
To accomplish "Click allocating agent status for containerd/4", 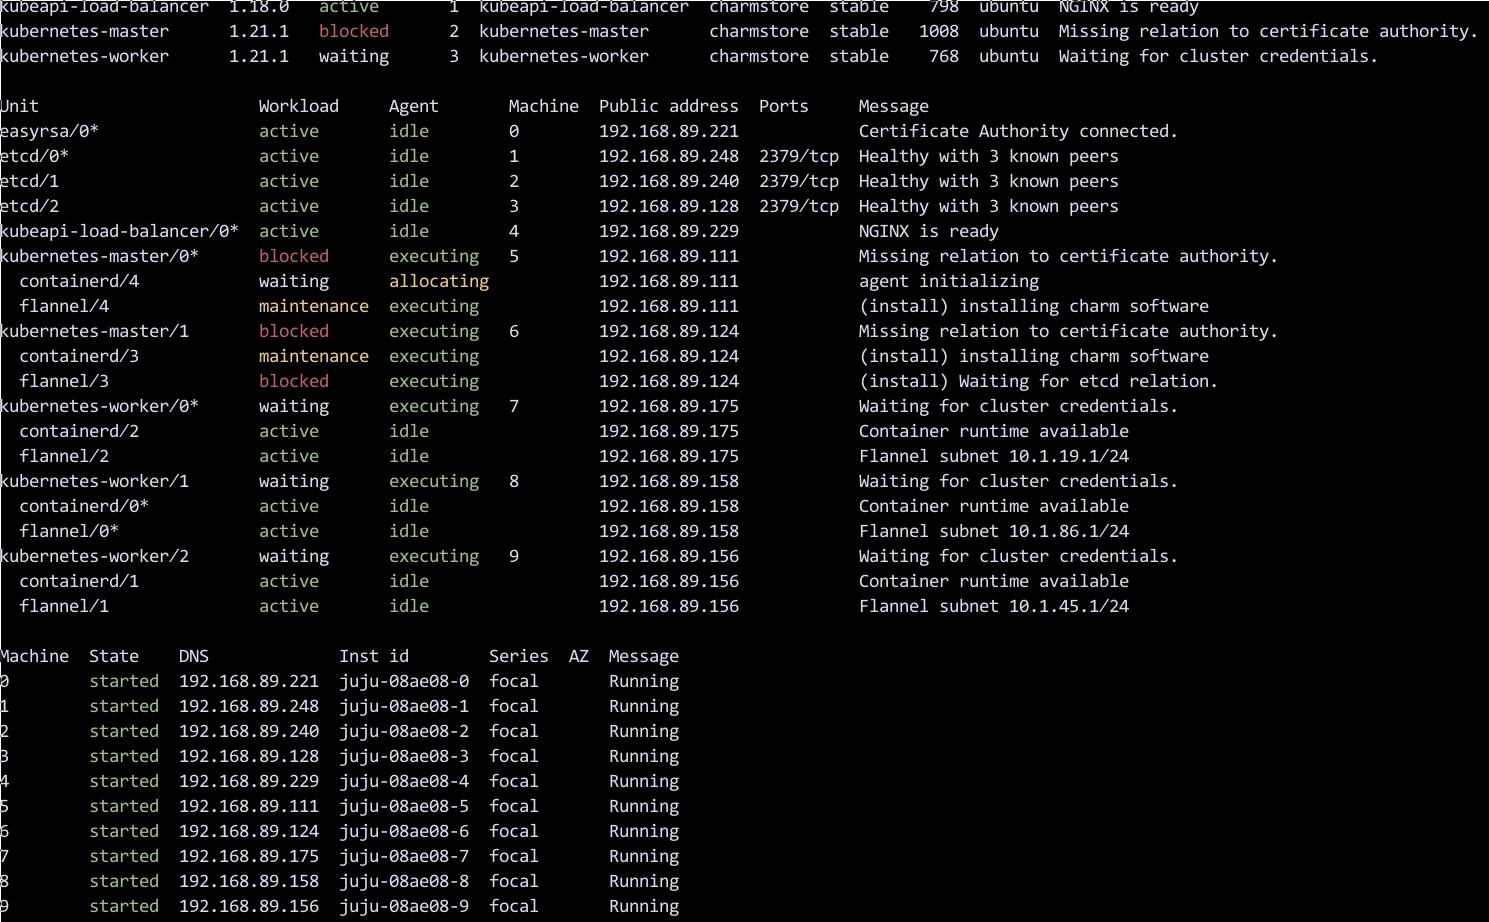I will coord(439,281).
